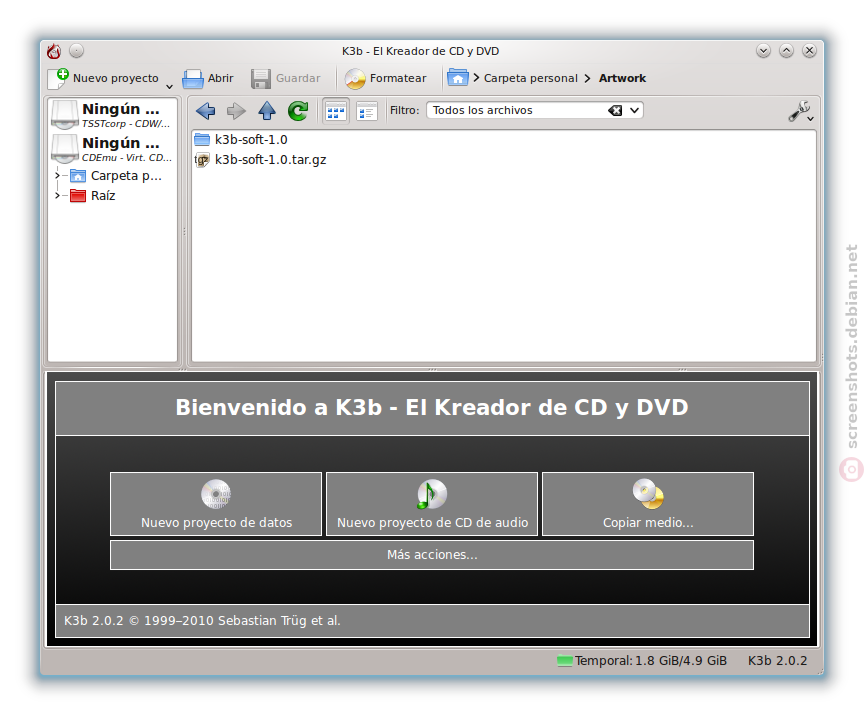The width and height of the screenshot is (864, 715).
Task: Select the CDEmu Virt. CD drive entry
Action: tap(112, 149)
